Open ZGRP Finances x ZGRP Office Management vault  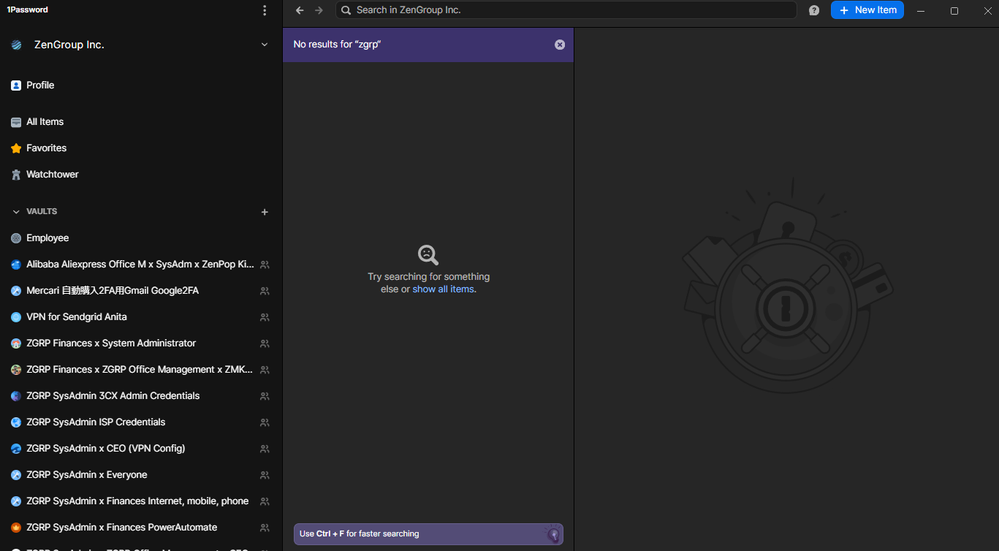(140, 369)
